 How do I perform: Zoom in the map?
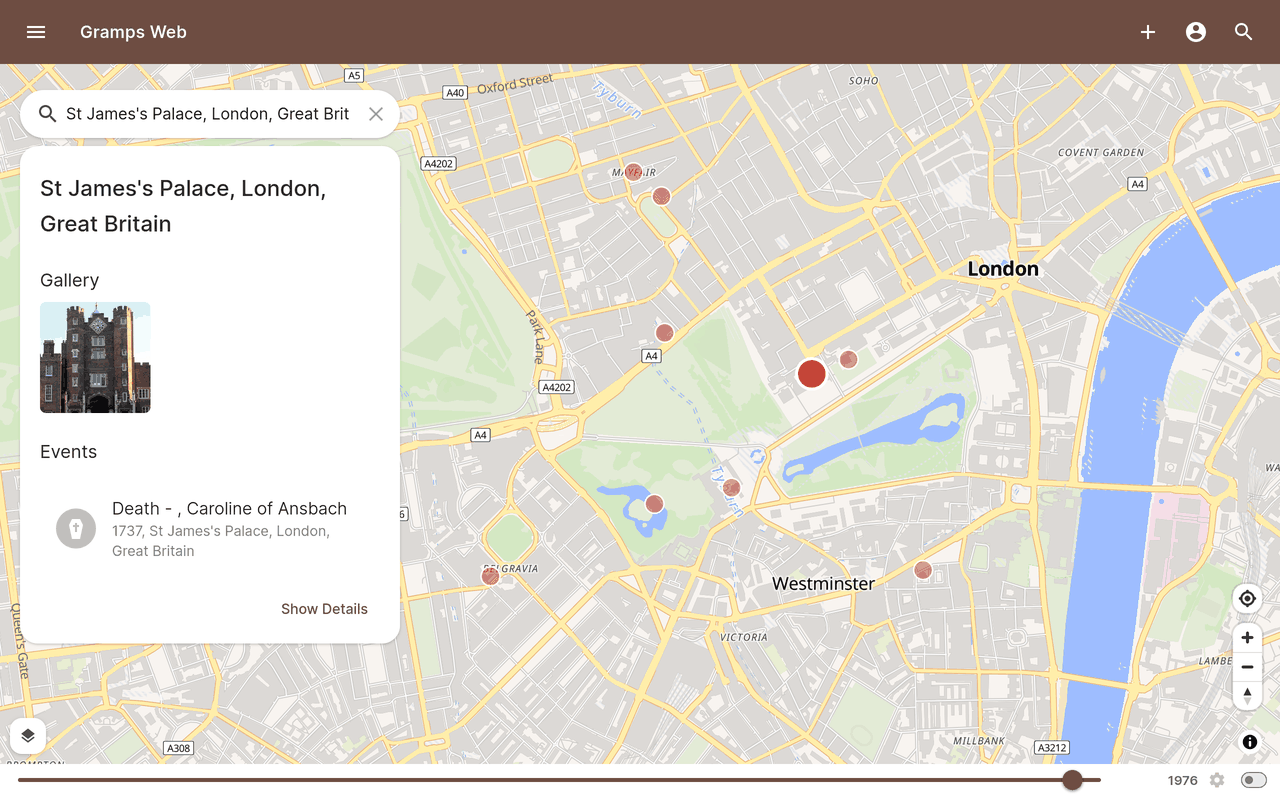click(1247, 638)
